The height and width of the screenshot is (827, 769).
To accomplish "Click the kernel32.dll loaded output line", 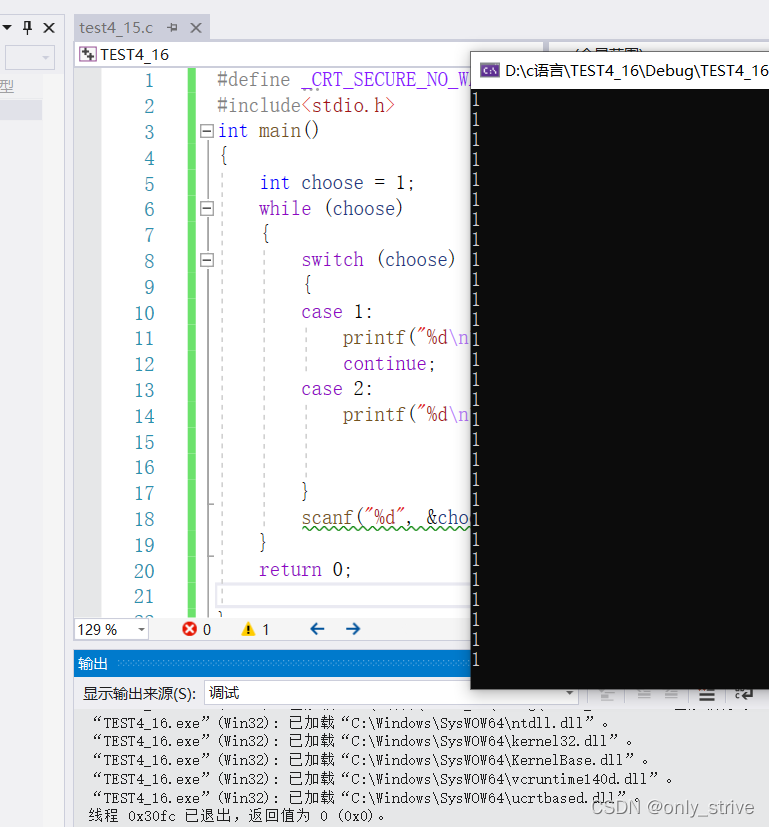I will point(362,742).
